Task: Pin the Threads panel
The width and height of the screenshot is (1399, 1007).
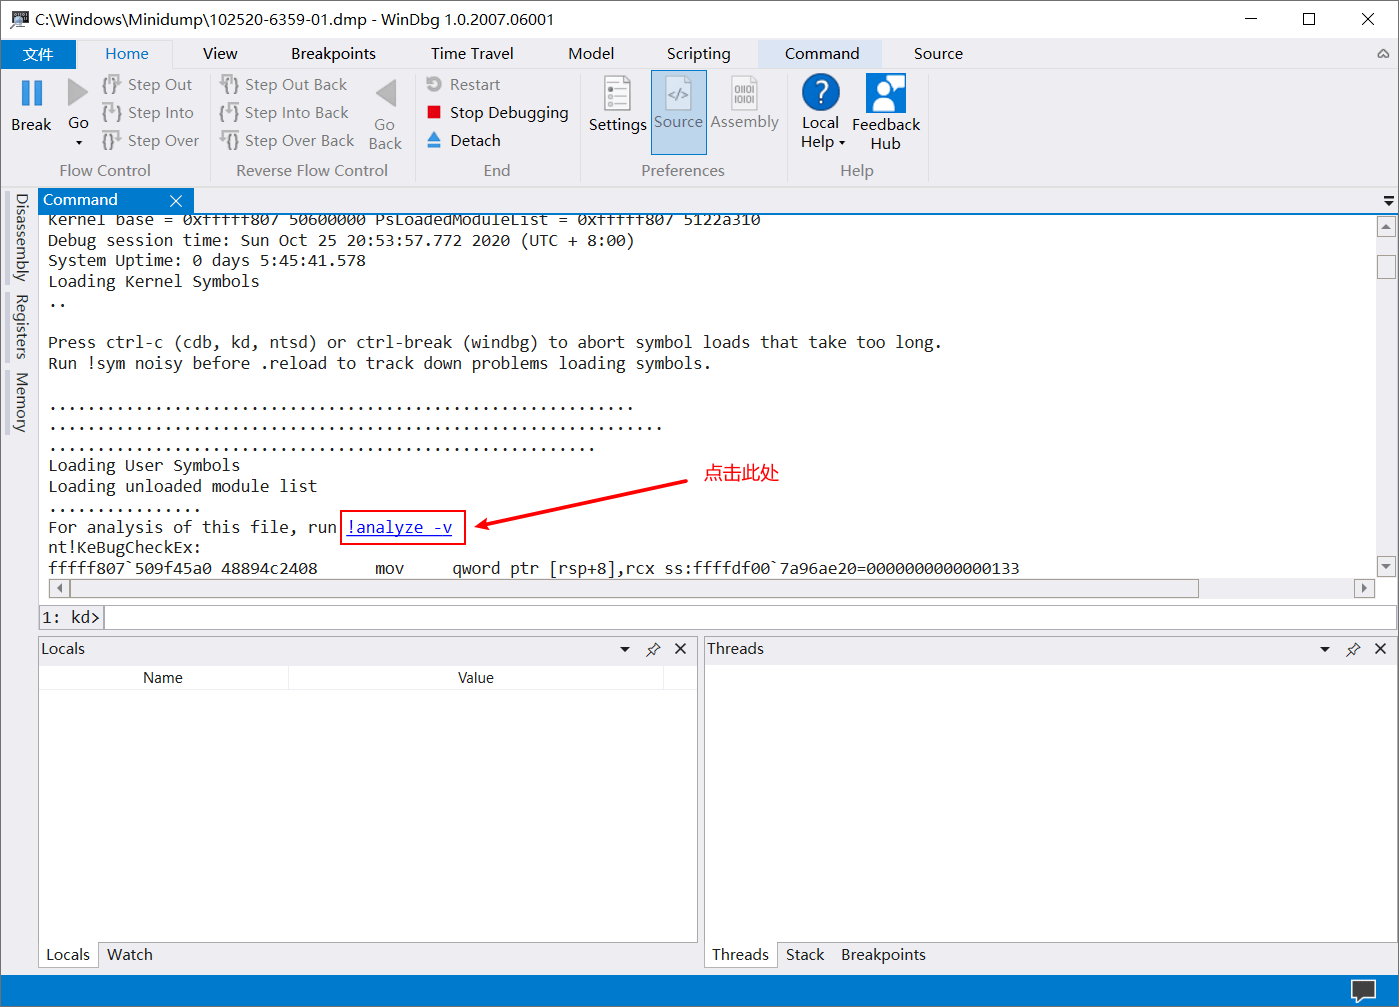Action: 1353,650
